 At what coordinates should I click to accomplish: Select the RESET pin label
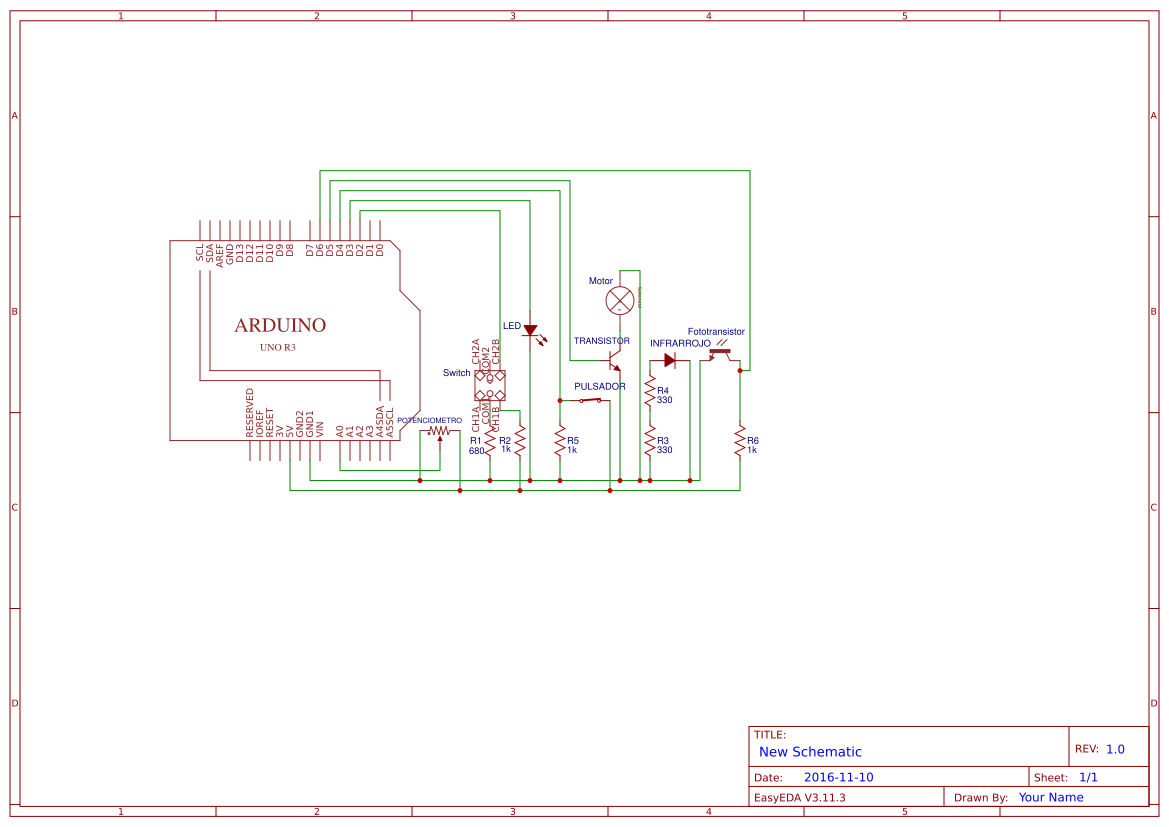(270, 422)
